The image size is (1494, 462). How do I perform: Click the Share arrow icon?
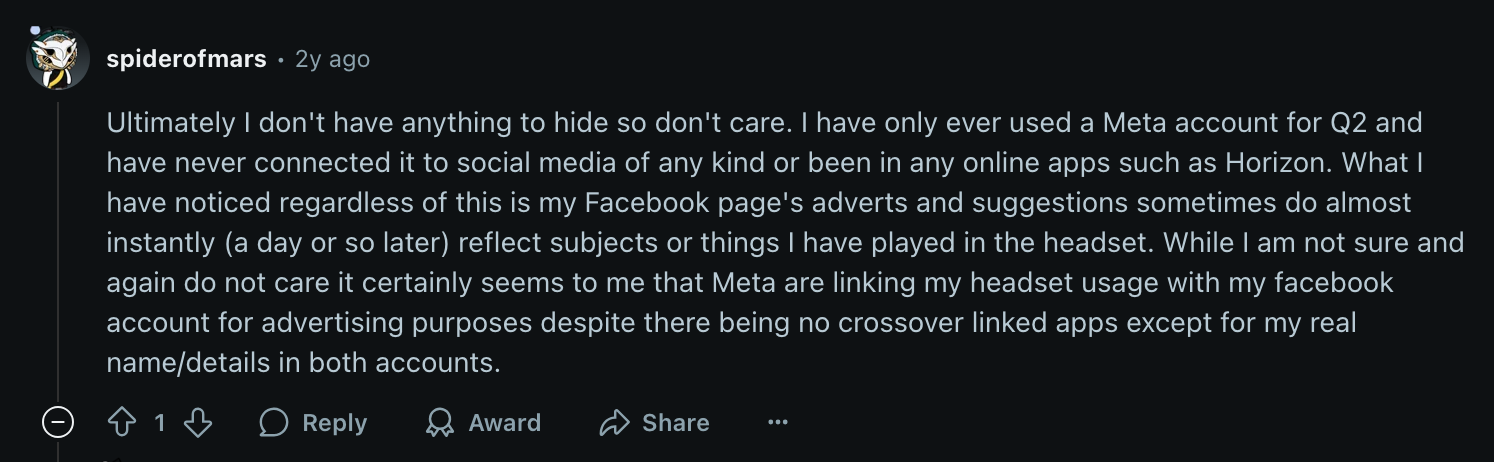click(613, 423)
